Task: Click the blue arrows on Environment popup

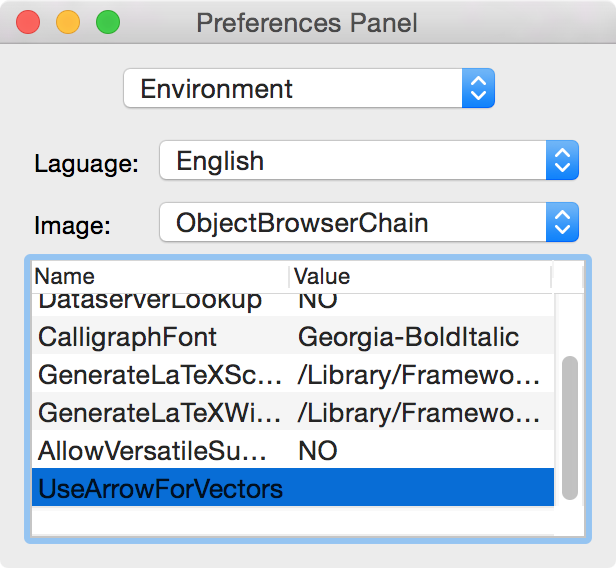Action: coord(478,88)
